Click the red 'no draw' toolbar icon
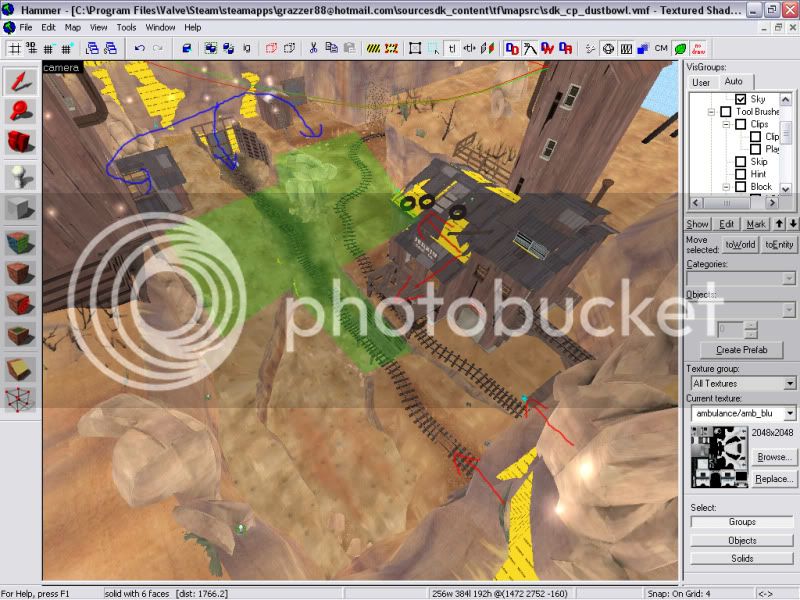Viewport: 800px width, 600px height. tap(698, 48)
